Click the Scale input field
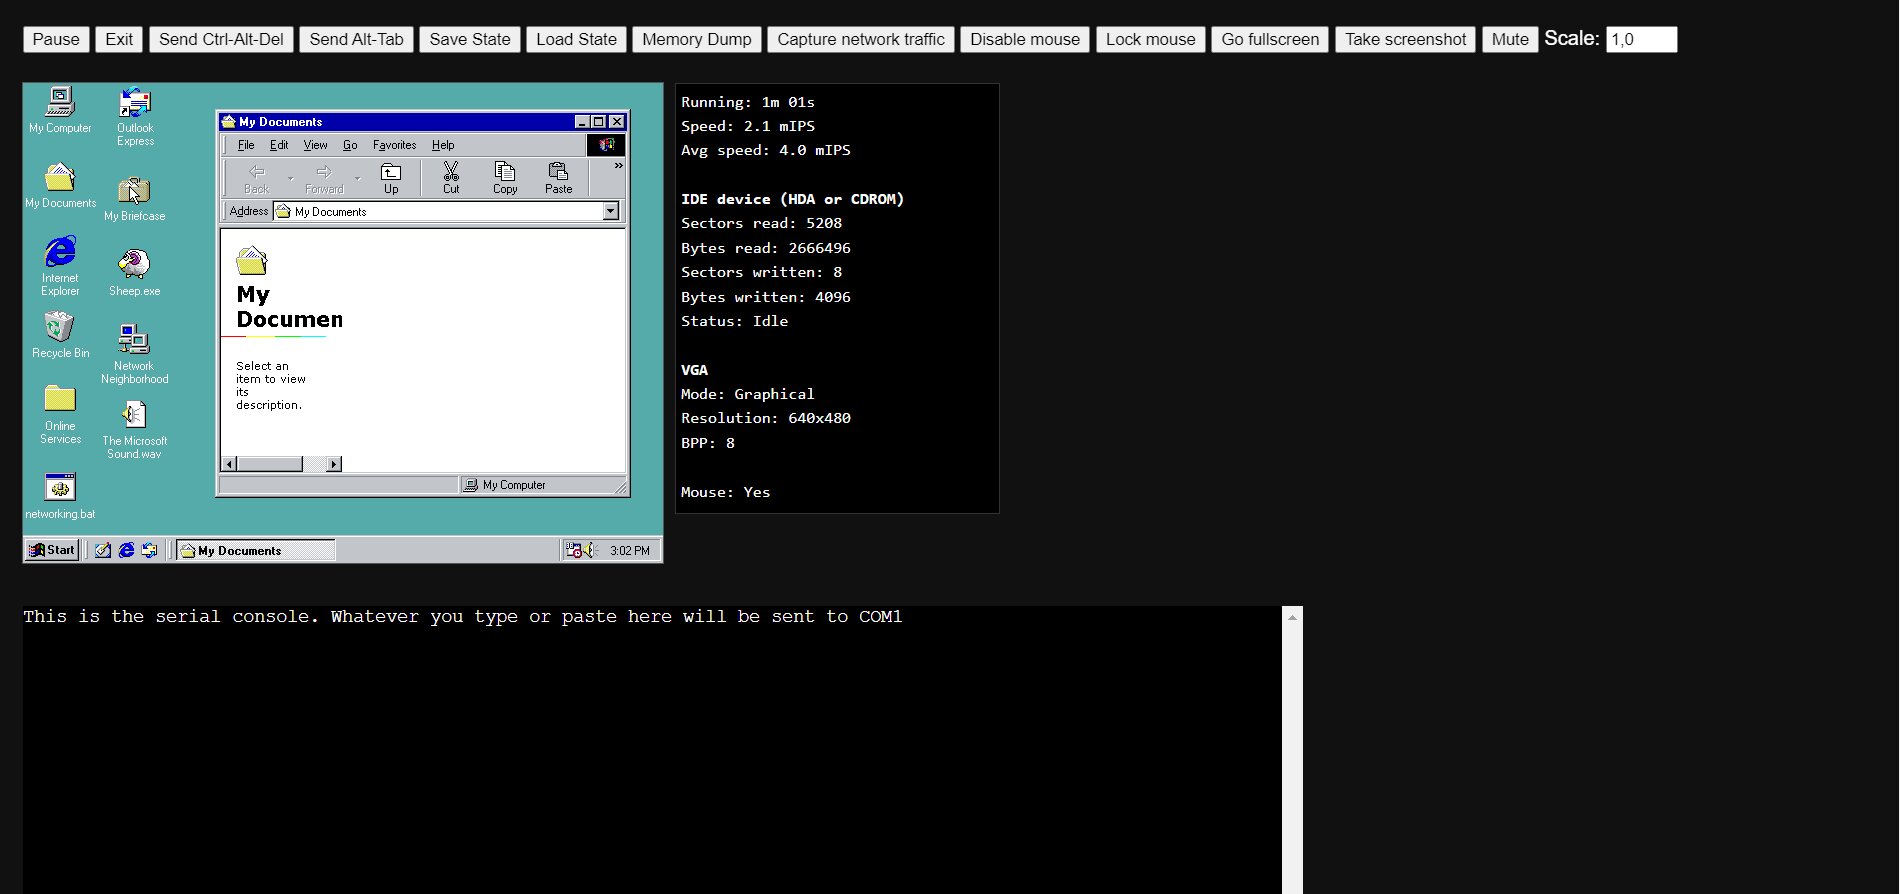 1641,39
